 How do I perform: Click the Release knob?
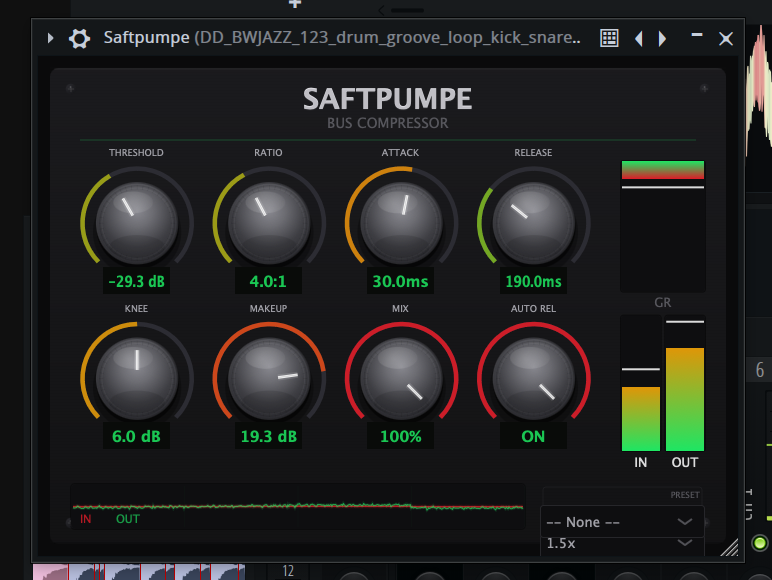pyautogui.click(x=533, y=223)
